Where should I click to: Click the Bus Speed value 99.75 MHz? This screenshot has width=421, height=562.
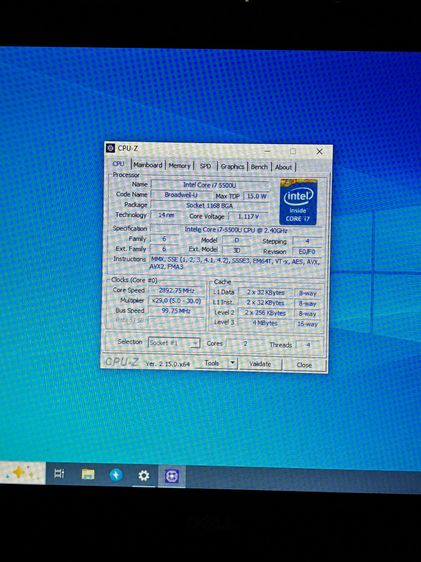pyautogui.click(x=176, y=311)
